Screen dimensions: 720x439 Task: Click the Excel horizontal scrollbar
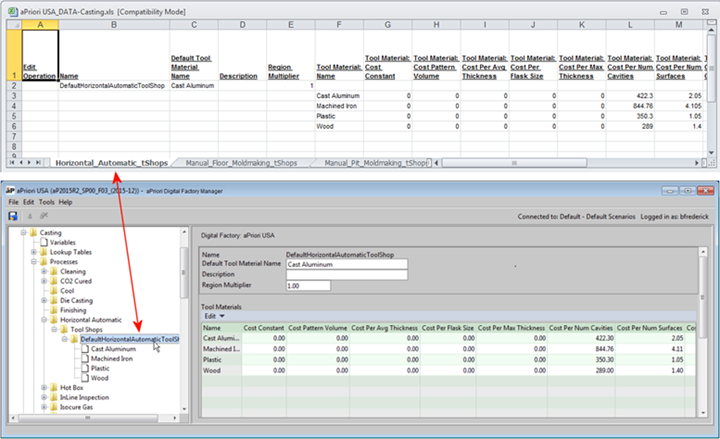click(514, 163)
